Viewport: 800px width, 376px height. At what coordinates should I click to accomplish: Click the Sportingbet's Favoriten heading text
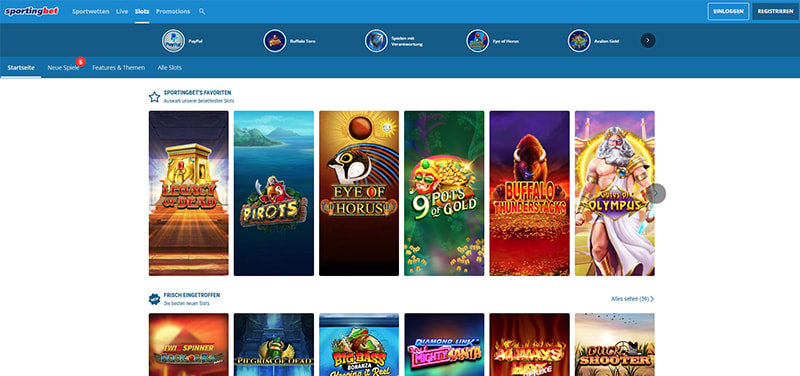click(197, 93)
